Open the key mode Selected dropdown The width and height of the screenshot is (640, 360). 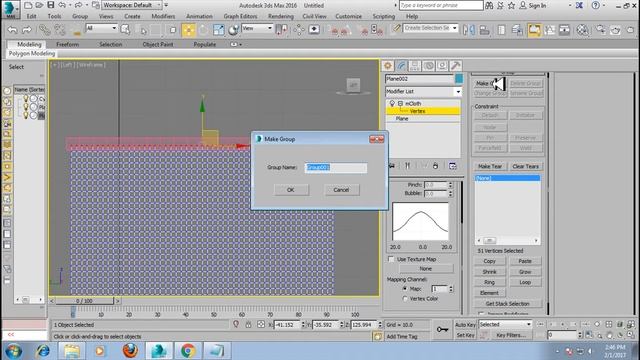pos(505,324)
